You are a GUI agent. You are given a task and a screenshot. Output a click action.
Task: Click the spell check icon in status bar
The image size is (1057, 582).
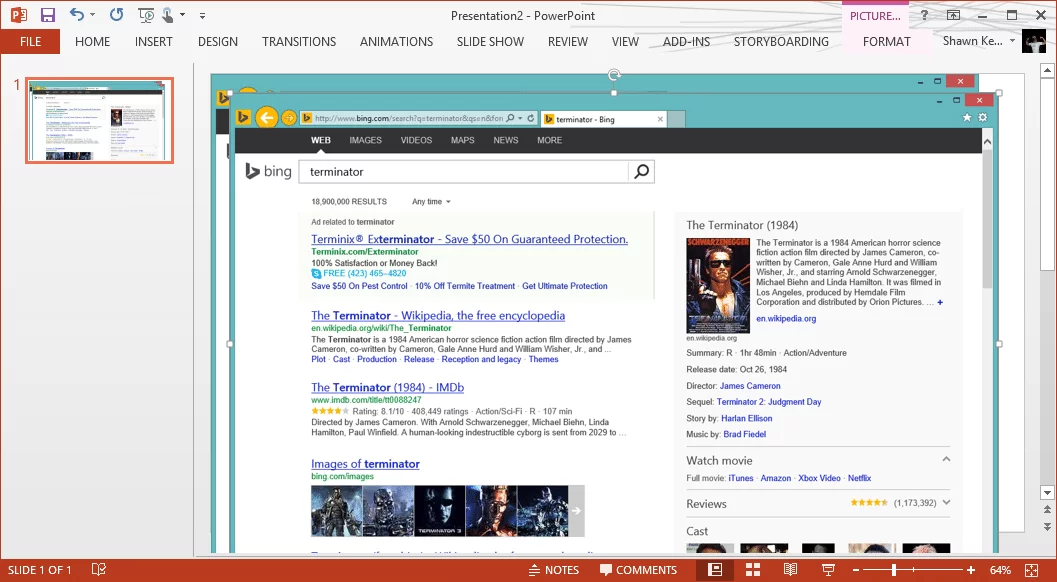click(98, 570)
